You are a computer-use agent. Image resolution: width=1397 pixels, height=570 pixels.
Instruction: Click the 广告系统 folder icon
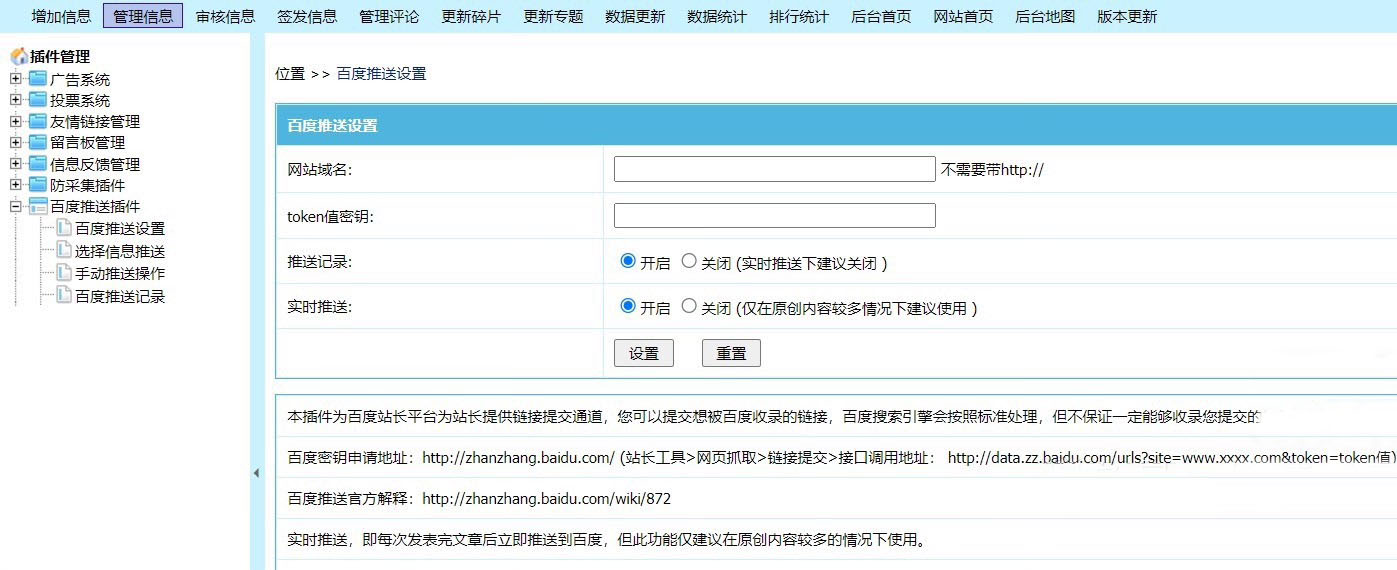click(38, 79)
